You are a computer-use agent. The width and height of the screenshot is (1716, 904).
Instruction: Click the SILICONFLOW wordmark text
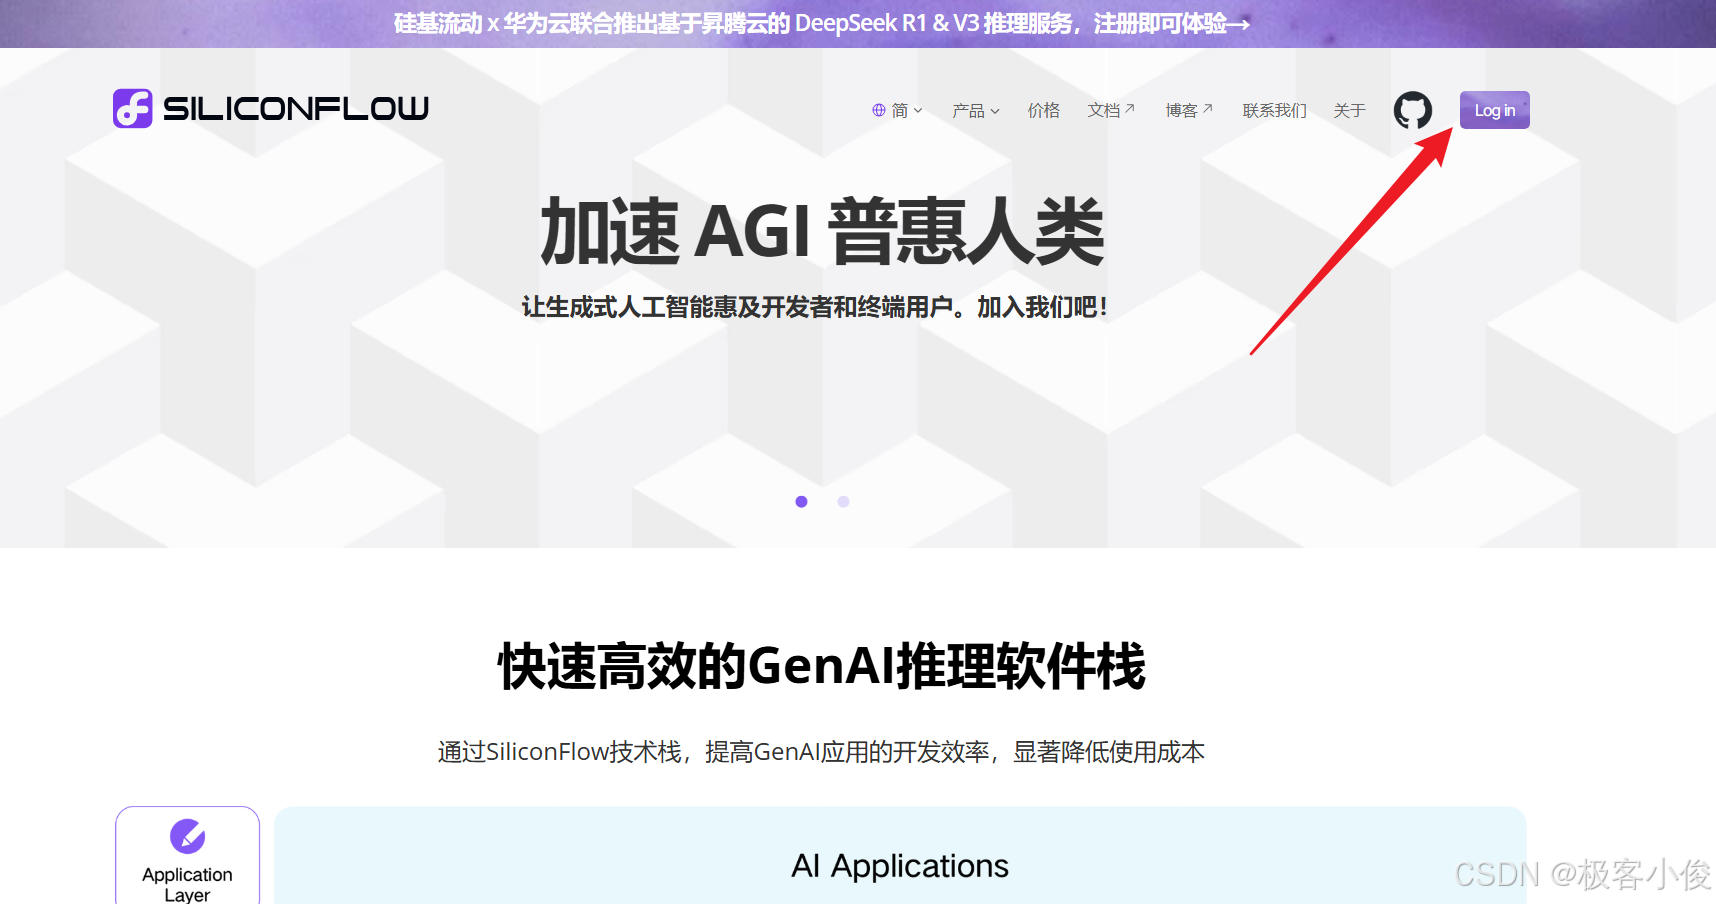click(296, 108)
